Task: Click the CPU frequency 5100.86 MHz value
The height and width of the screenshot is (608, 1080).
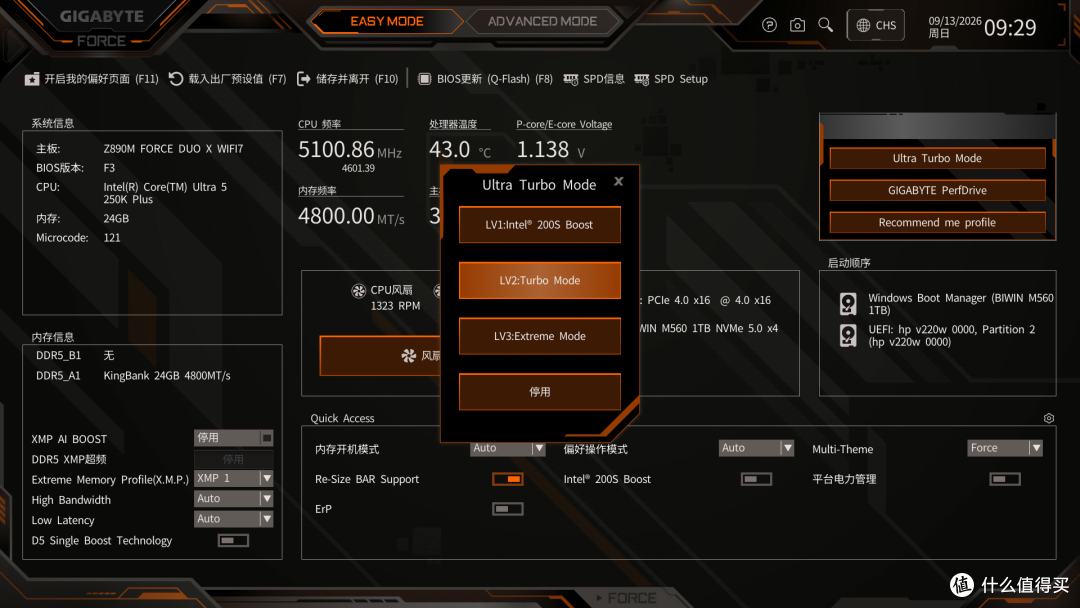Action: click(x=350, y=149)
